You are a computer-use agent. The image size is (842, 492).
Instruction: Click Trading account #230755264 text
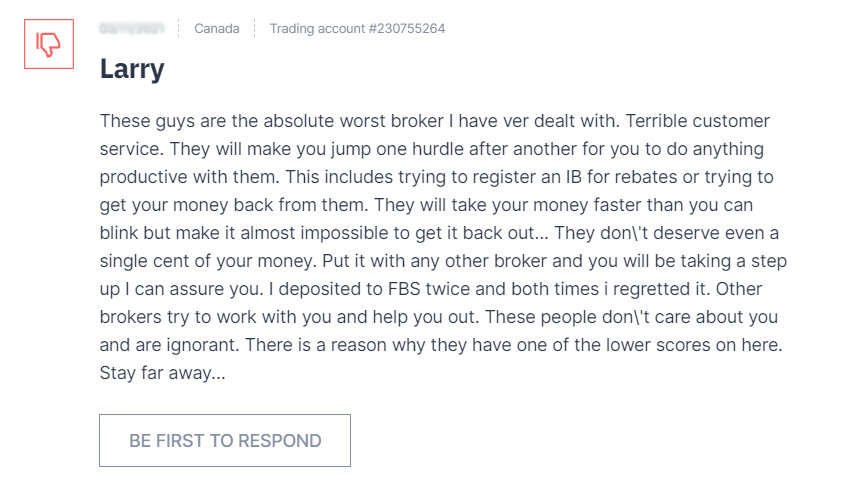[x=357, y=28]
